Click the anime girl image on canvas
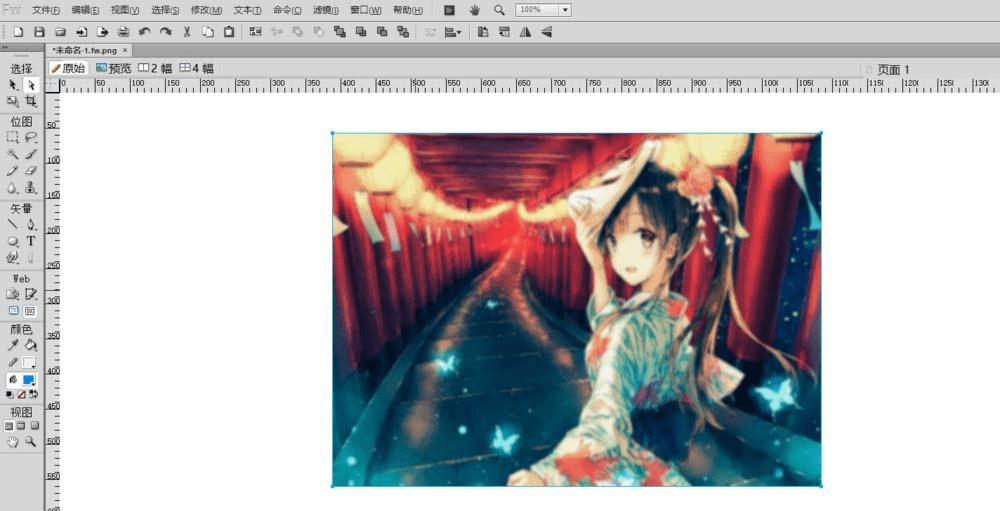Viewport: 1000px width, 511px height. (x=577, y=309)
